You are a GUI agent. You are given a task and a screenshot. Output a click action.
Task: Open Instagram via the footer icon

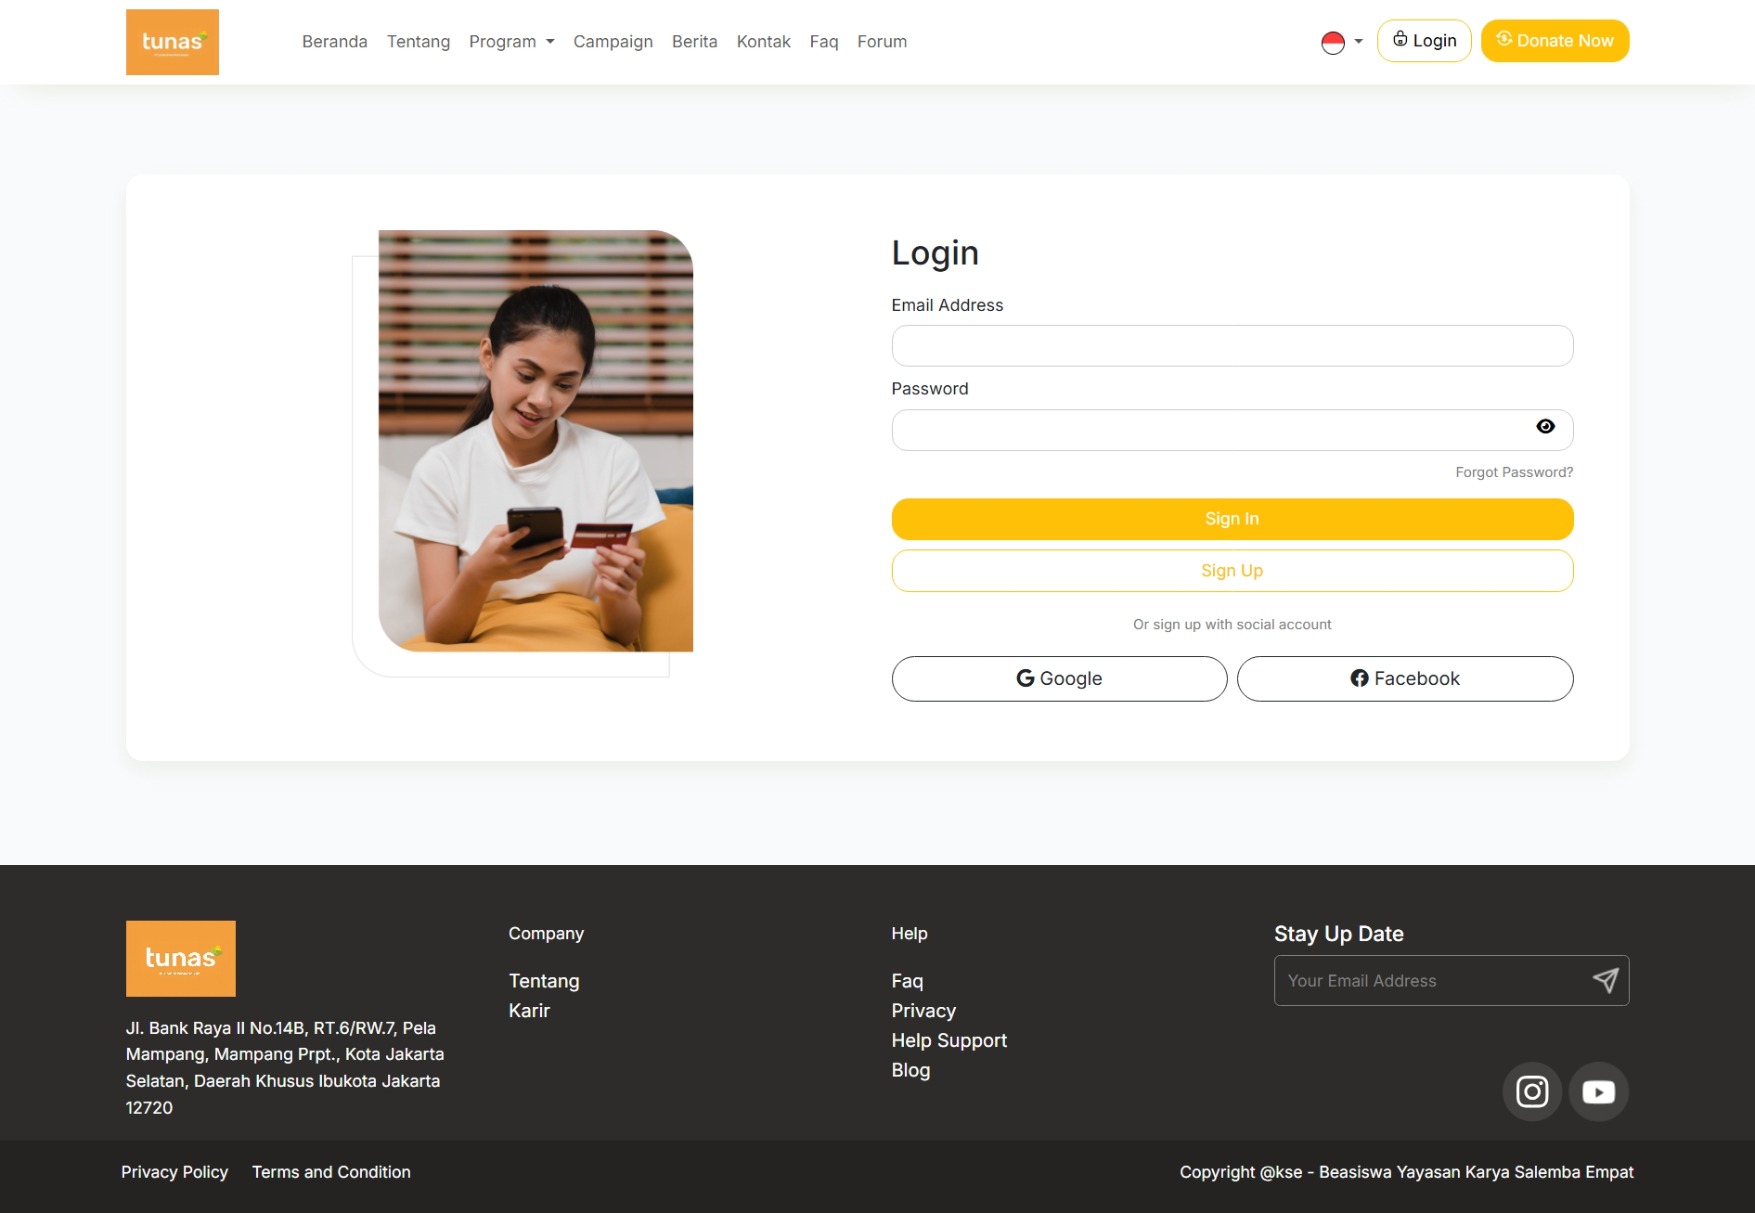[1532, 1091]
